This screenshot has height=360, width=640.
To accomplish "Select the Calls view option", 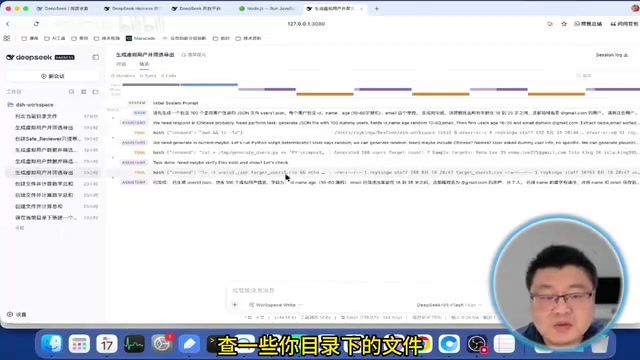I will click(x=169, y=76).
